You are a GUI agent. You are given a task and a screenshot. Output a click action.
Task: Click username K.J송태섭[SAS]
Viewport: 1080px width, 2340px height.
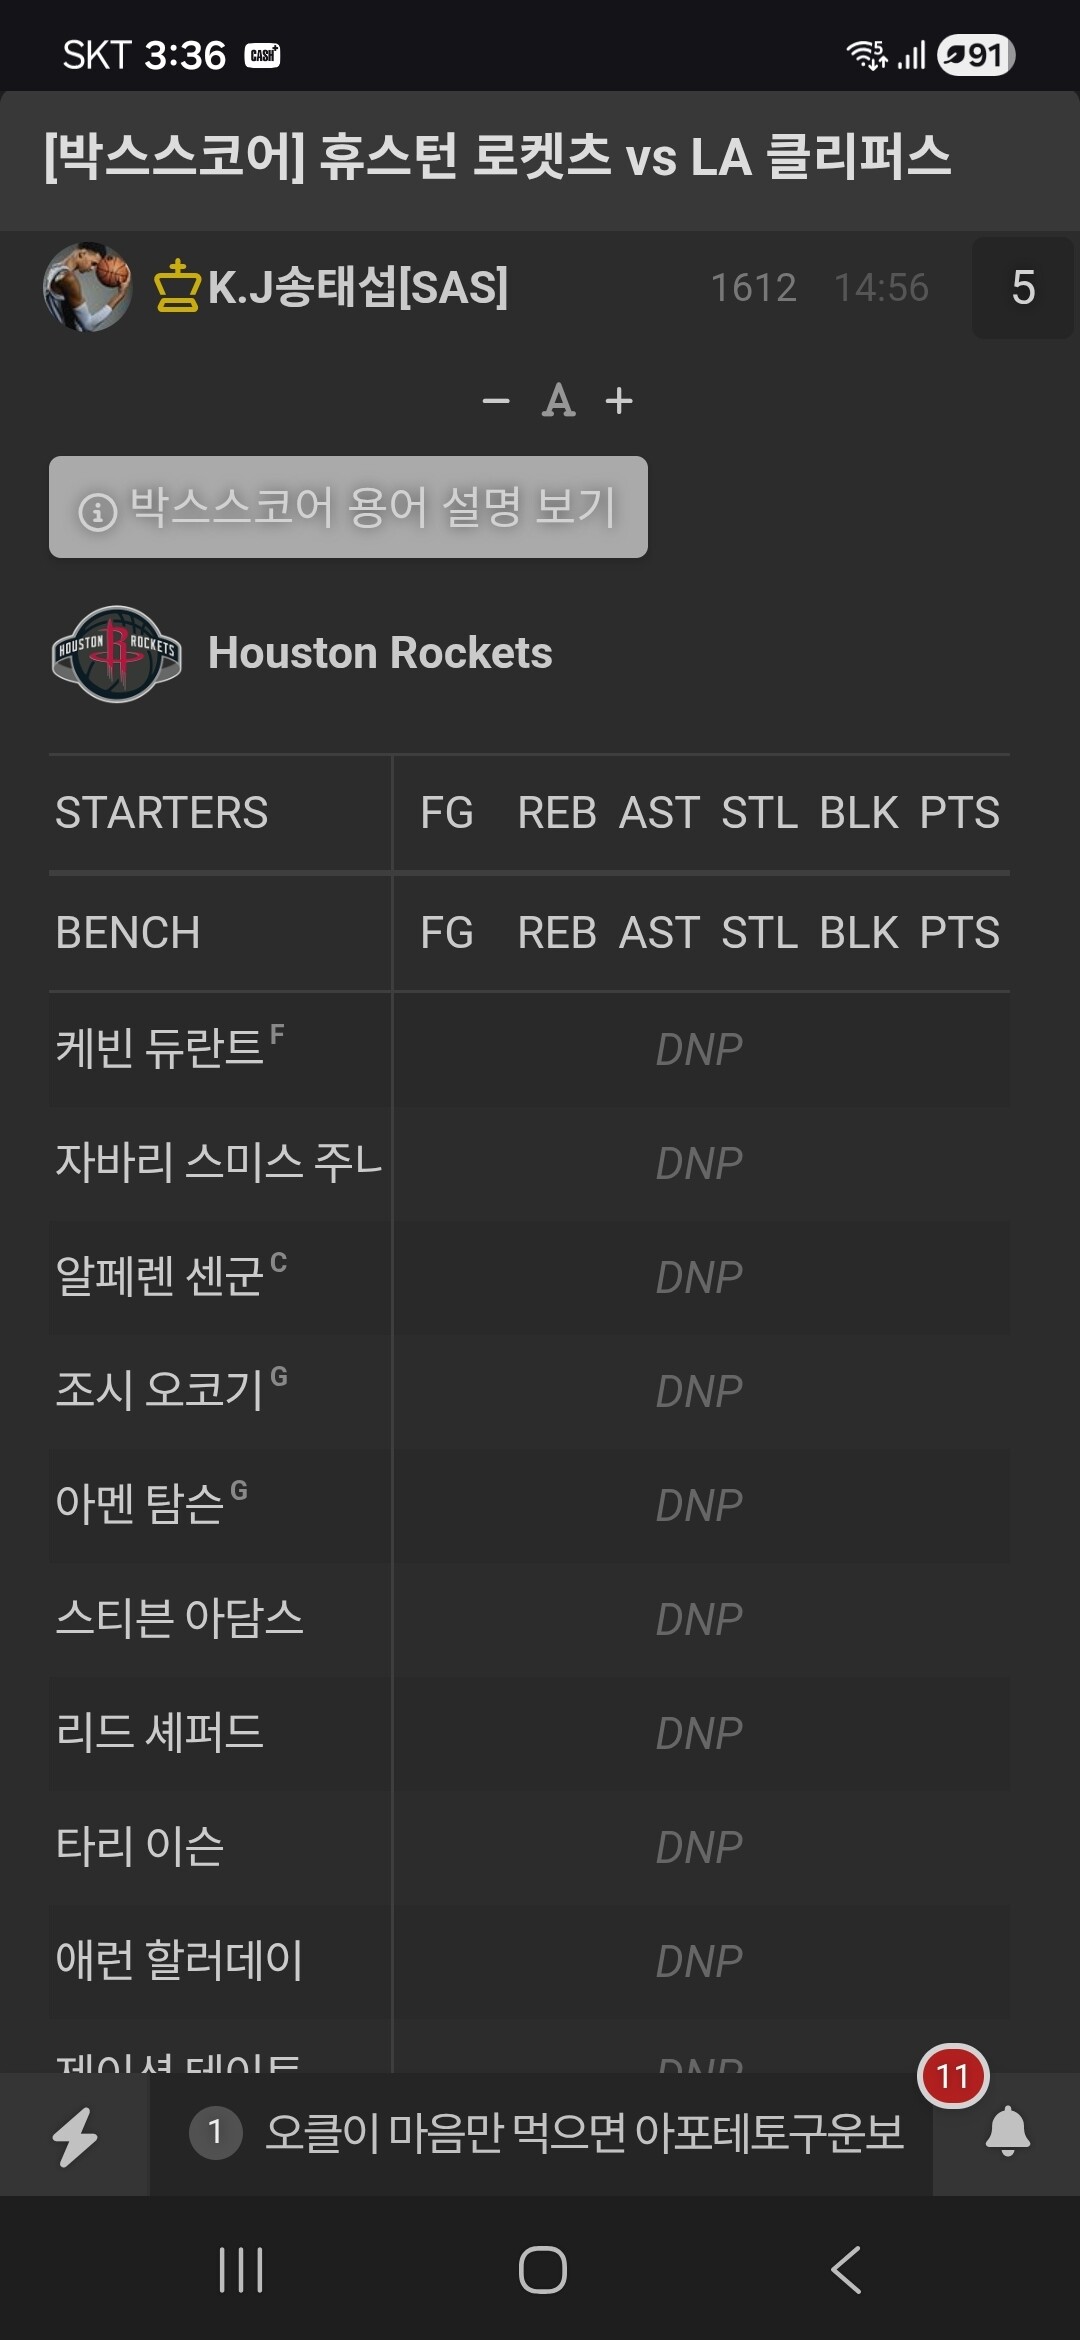(357, 287)
